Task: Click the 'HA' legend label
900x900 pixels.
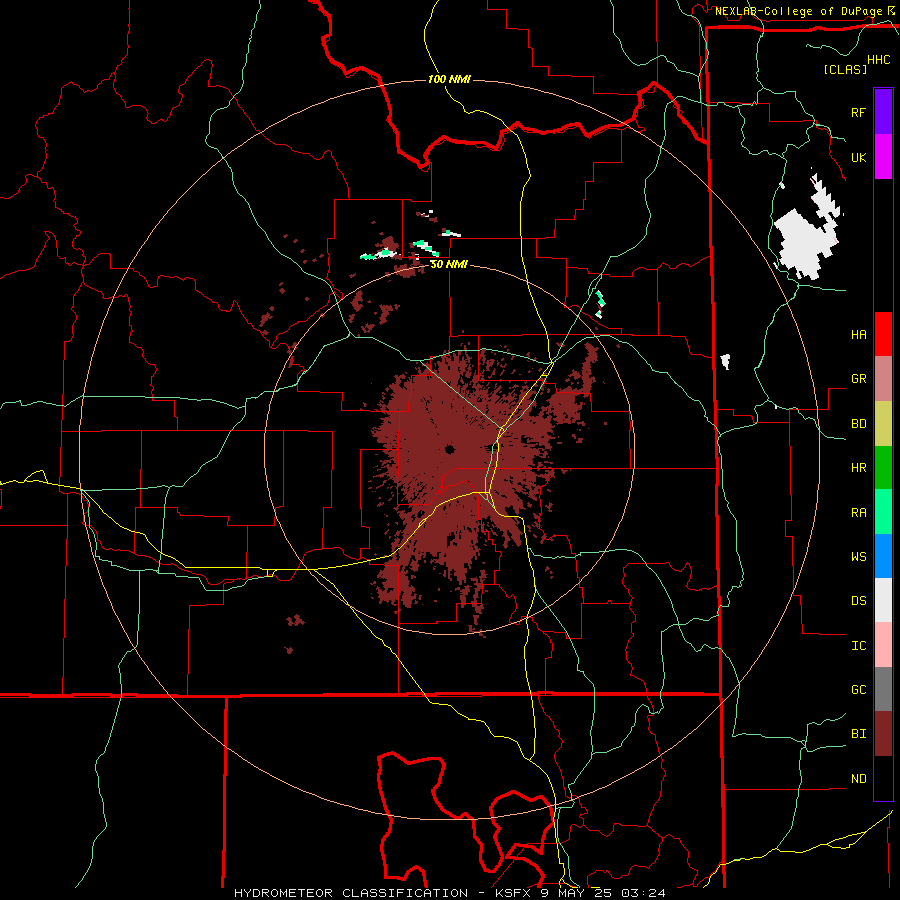Action: coord(859,334)
